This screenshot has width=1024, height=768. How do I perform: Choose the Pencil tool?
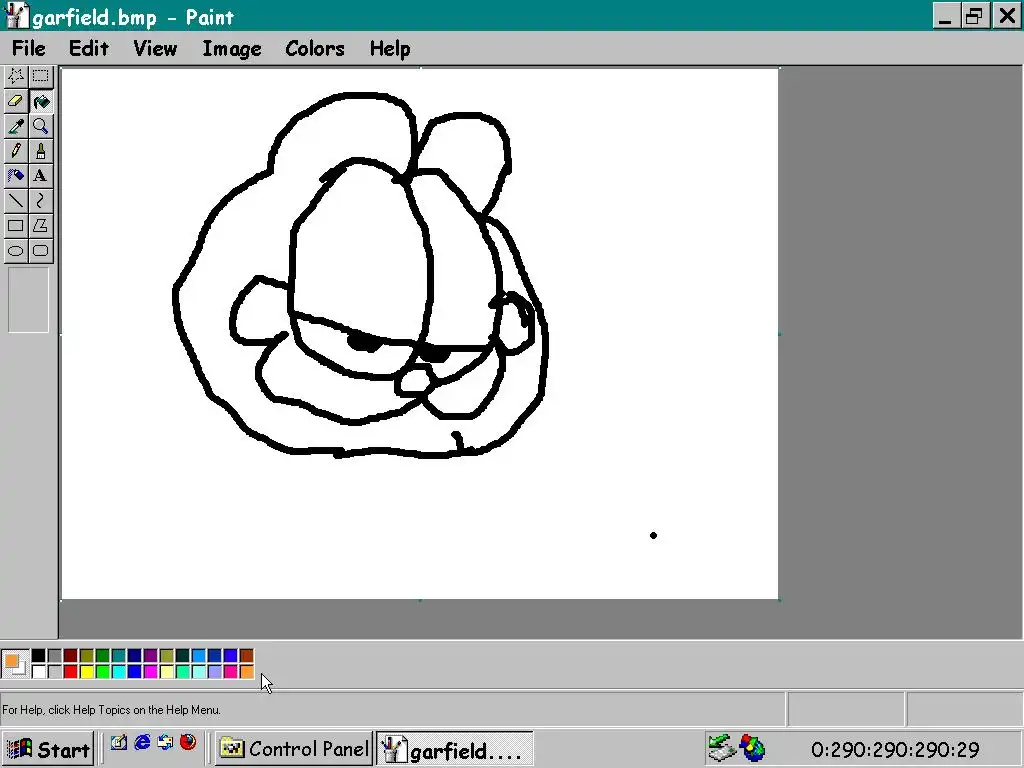pos(16,151)
